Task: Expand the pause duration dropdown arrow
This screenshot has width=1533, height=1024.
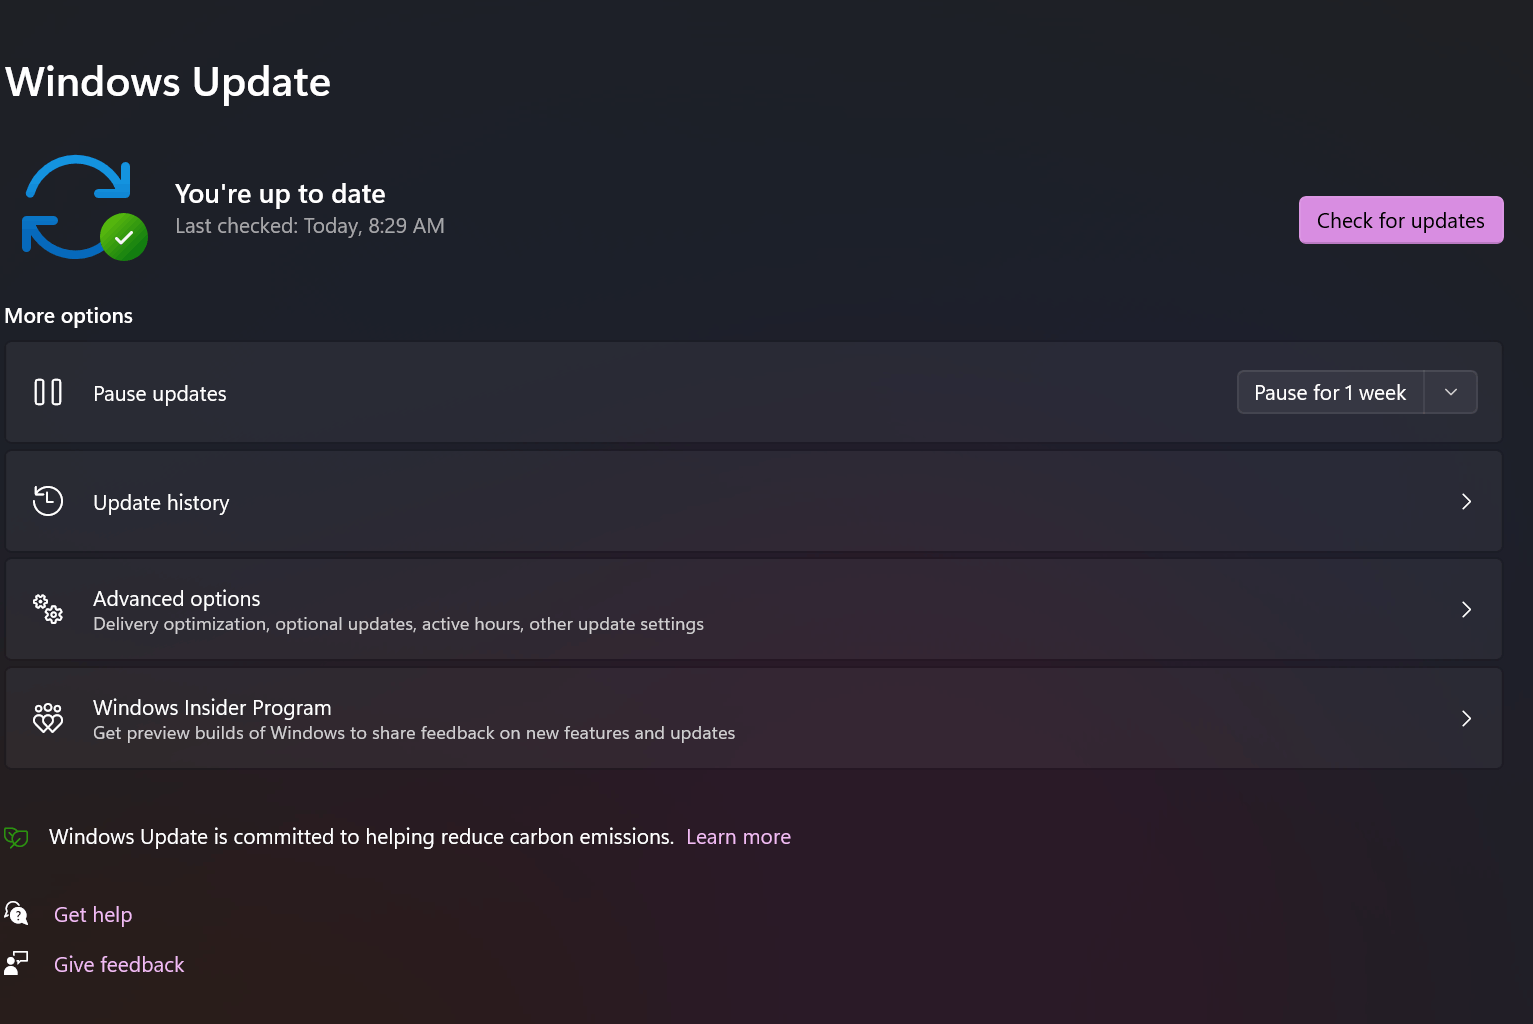Action: coord(1451,392)
